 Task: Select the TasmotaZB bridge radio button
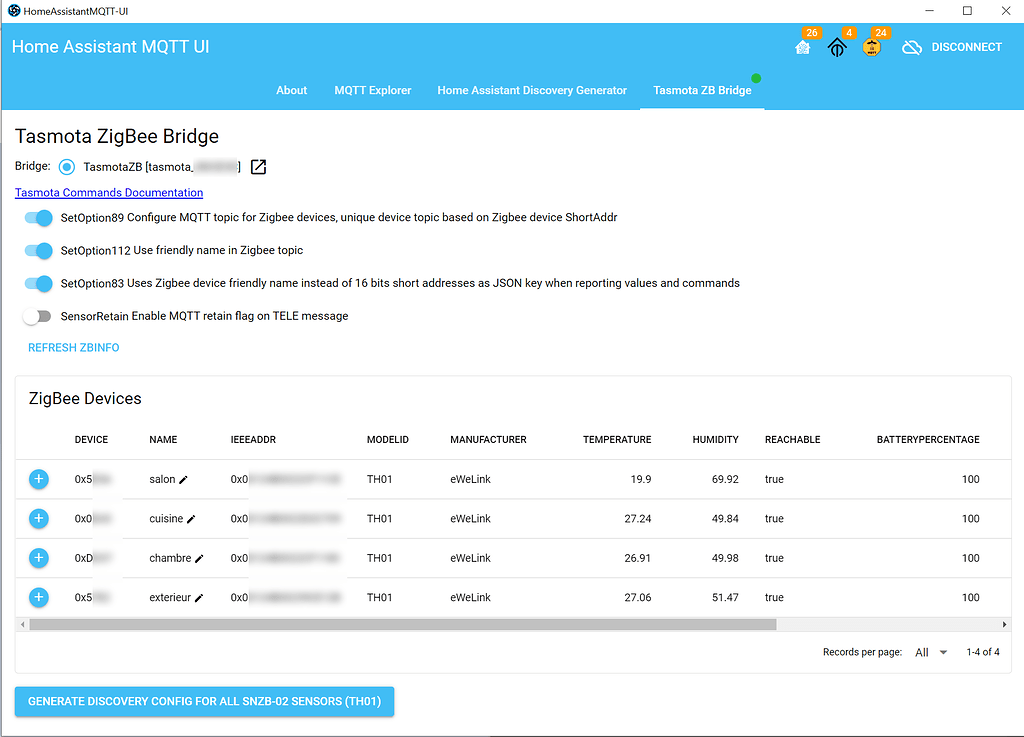pyautogui.click(x=67, y=167)
